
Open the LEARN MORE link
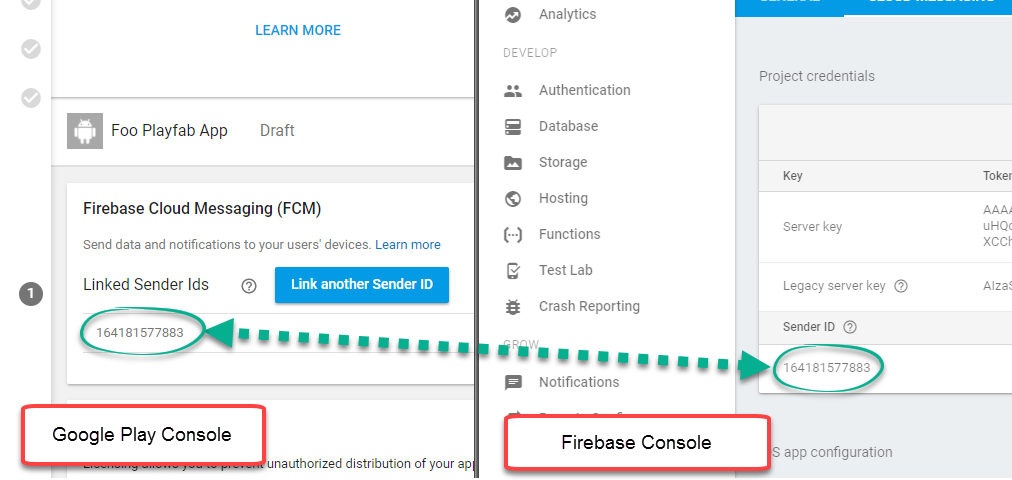coord(298,30)
